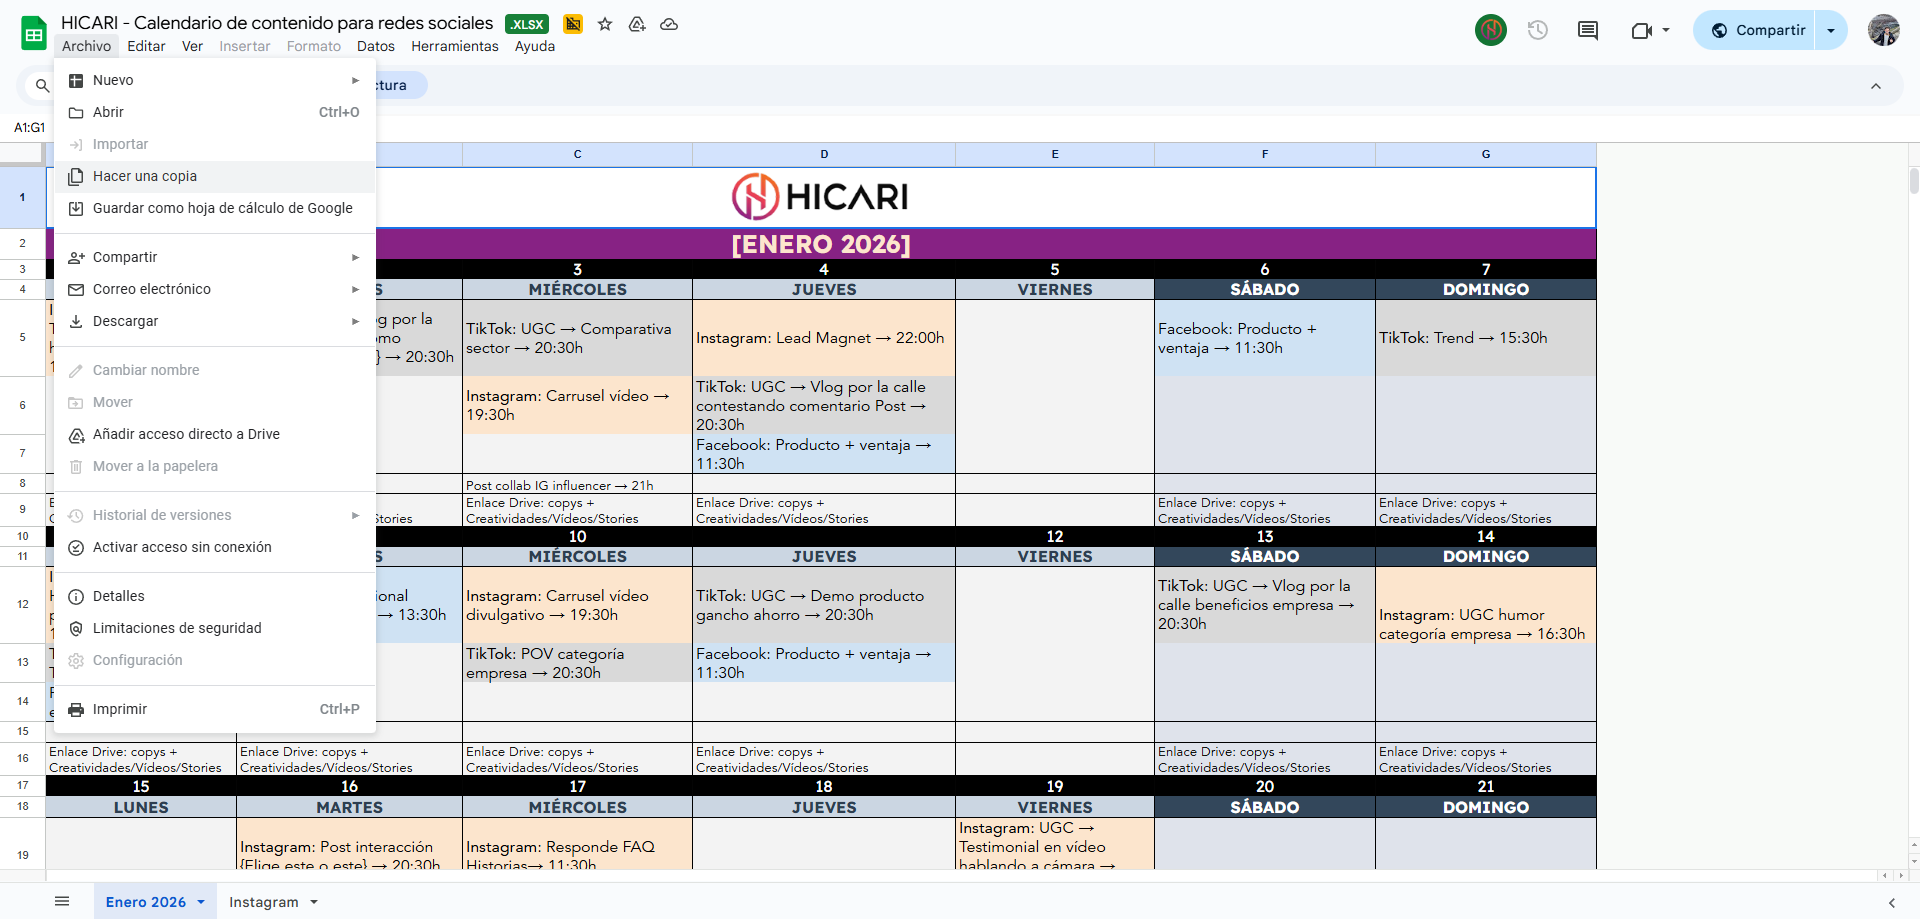The height and width of the screenshot is (919, 1920).
Task: Add shortcut to Drive with the triangle icon
Action: click(x=637, y=25)
